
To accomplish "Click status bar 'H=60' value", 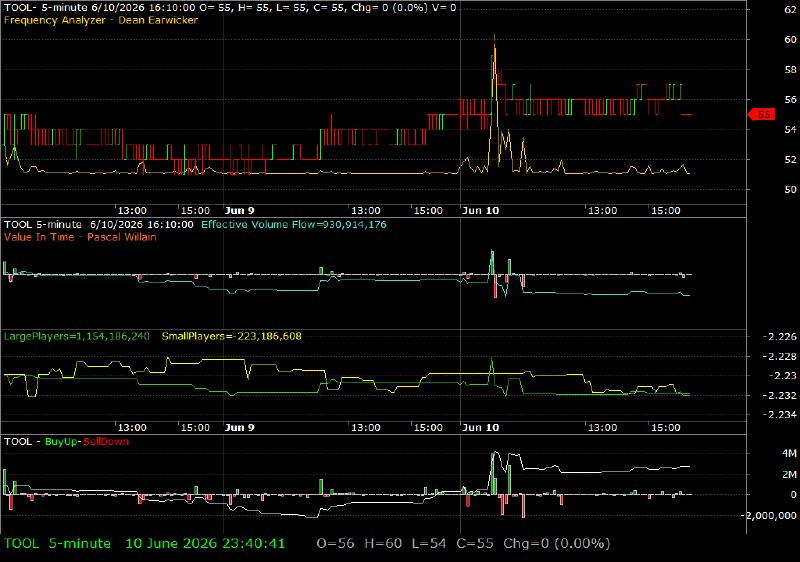I will click(383, 544).
